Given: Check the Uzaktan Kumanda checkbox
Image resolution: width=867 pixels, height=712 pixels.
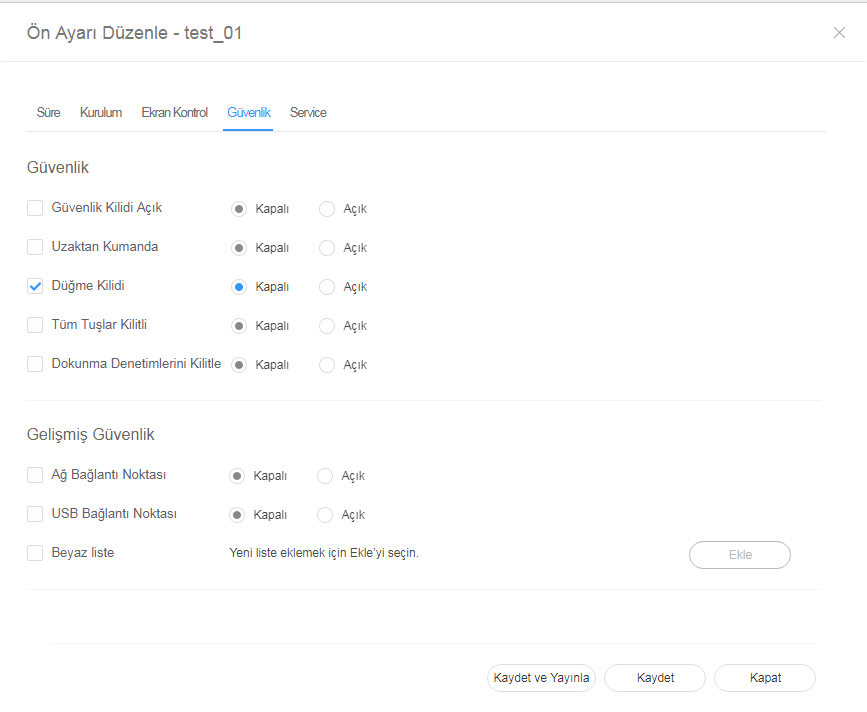Looking at the screenshot, I should [35, 247].
